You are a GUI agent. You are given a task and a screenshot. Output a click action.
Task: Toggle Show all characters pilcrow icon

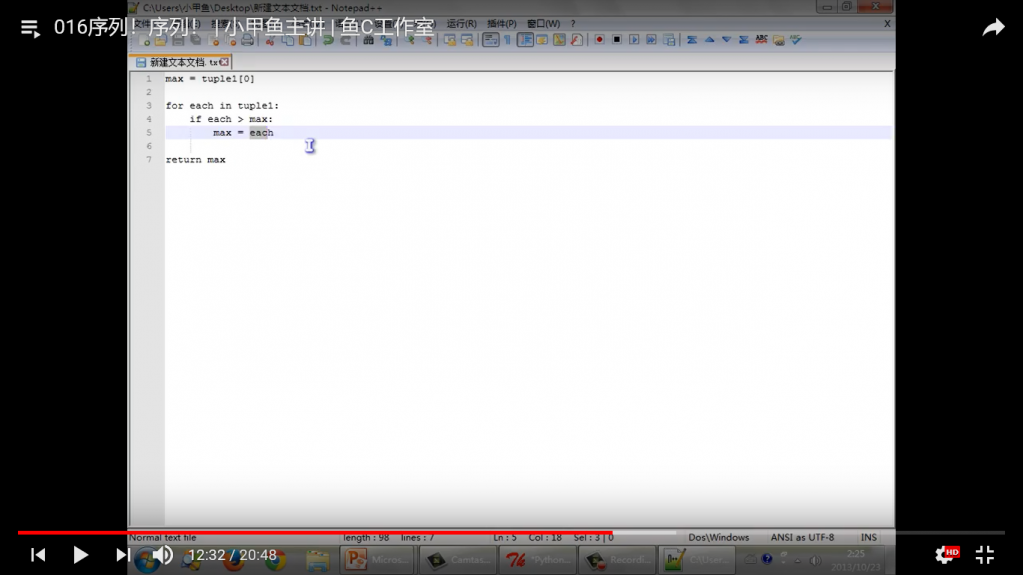click(x=508, y=40)
